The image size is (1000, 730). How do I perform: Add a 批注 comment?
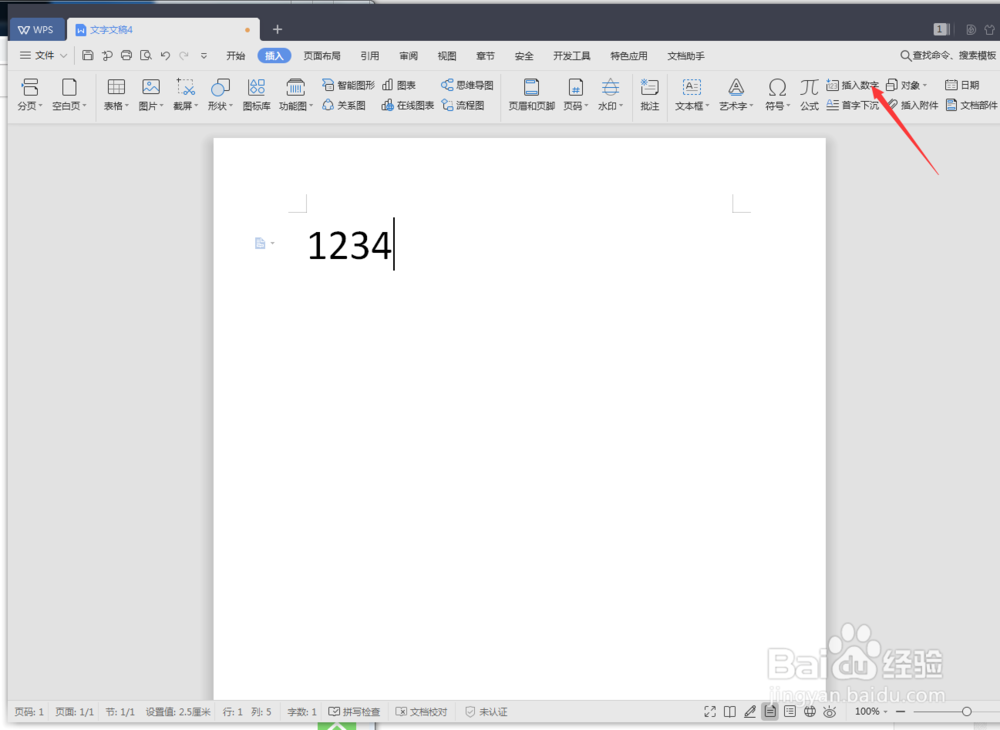[649, 94]
